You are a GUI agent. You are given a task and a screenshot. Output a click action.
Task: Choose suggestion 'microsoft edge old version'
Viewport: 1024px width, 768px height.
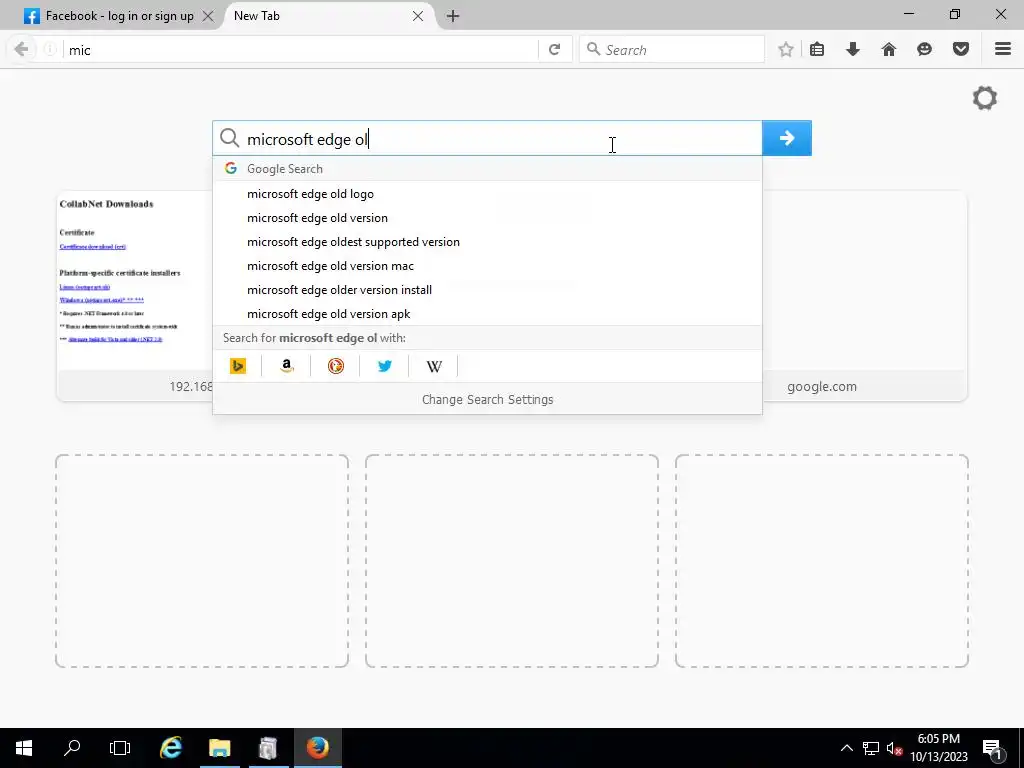pos(487,218)
